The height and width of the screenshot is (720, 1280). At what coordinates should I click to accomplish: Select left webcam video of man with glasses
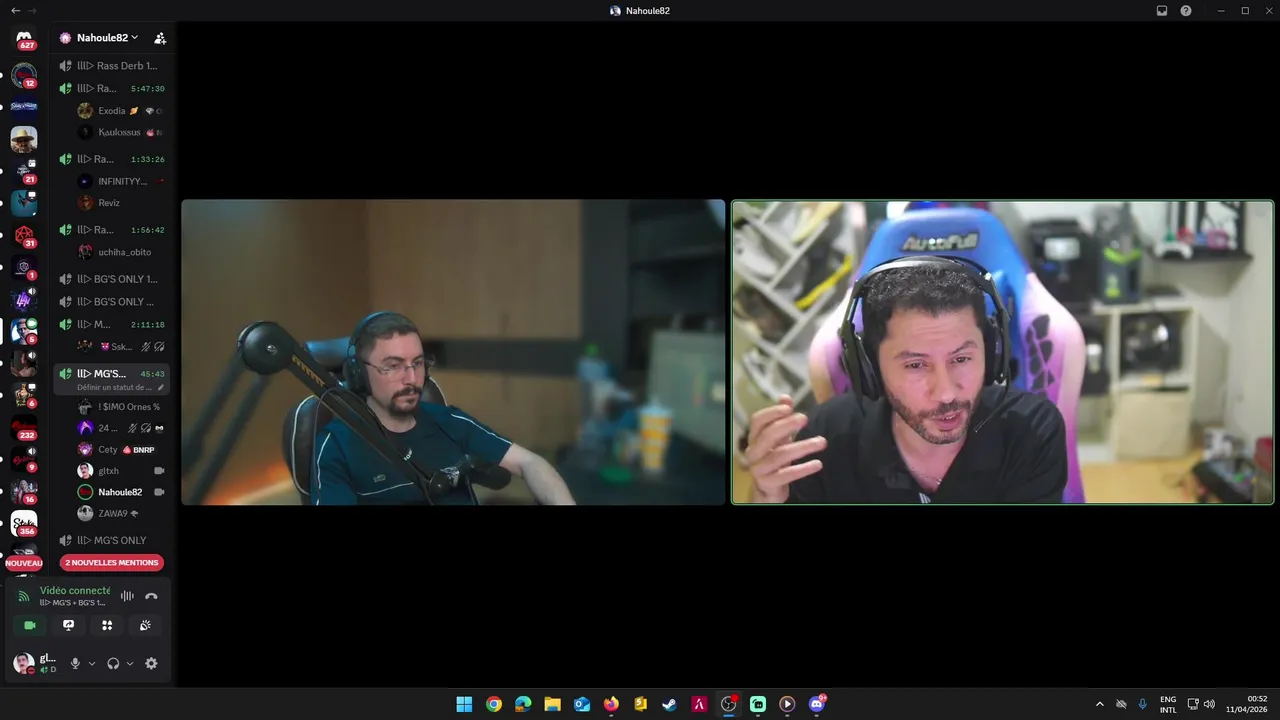point(453,352)
